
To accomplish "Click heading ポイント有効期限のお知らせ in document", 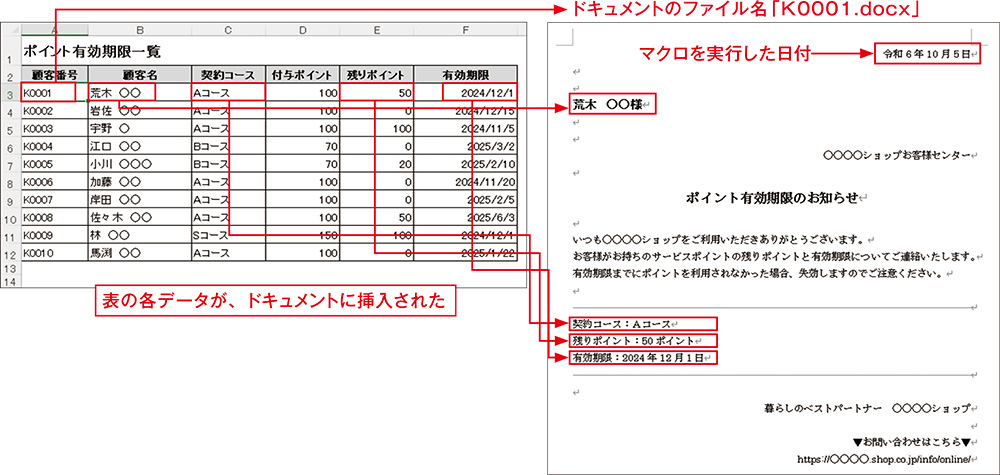I will click(x=772, y=198).
